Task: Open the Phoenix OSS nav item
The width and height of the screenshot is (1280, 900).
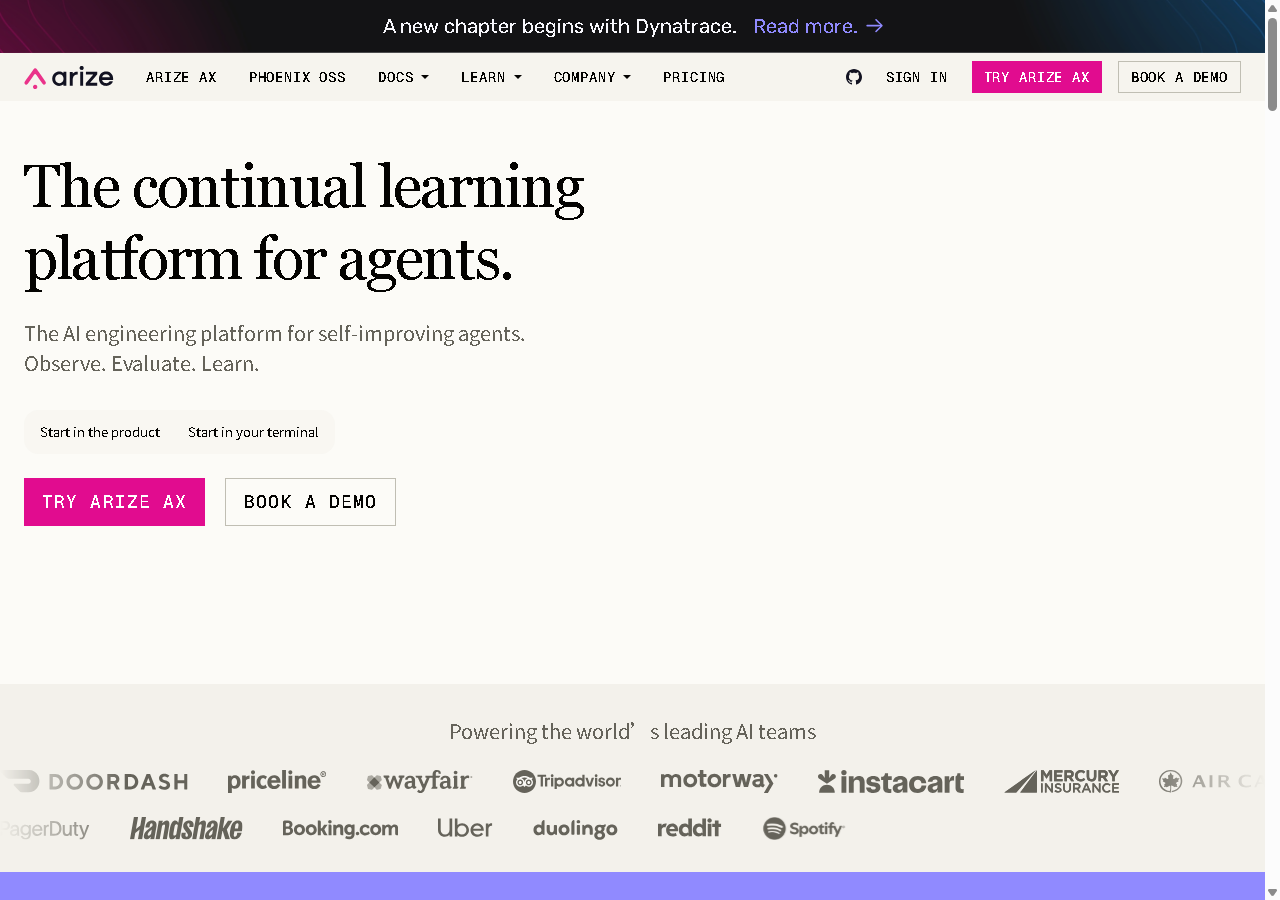Action: click(x=297, y=77)
